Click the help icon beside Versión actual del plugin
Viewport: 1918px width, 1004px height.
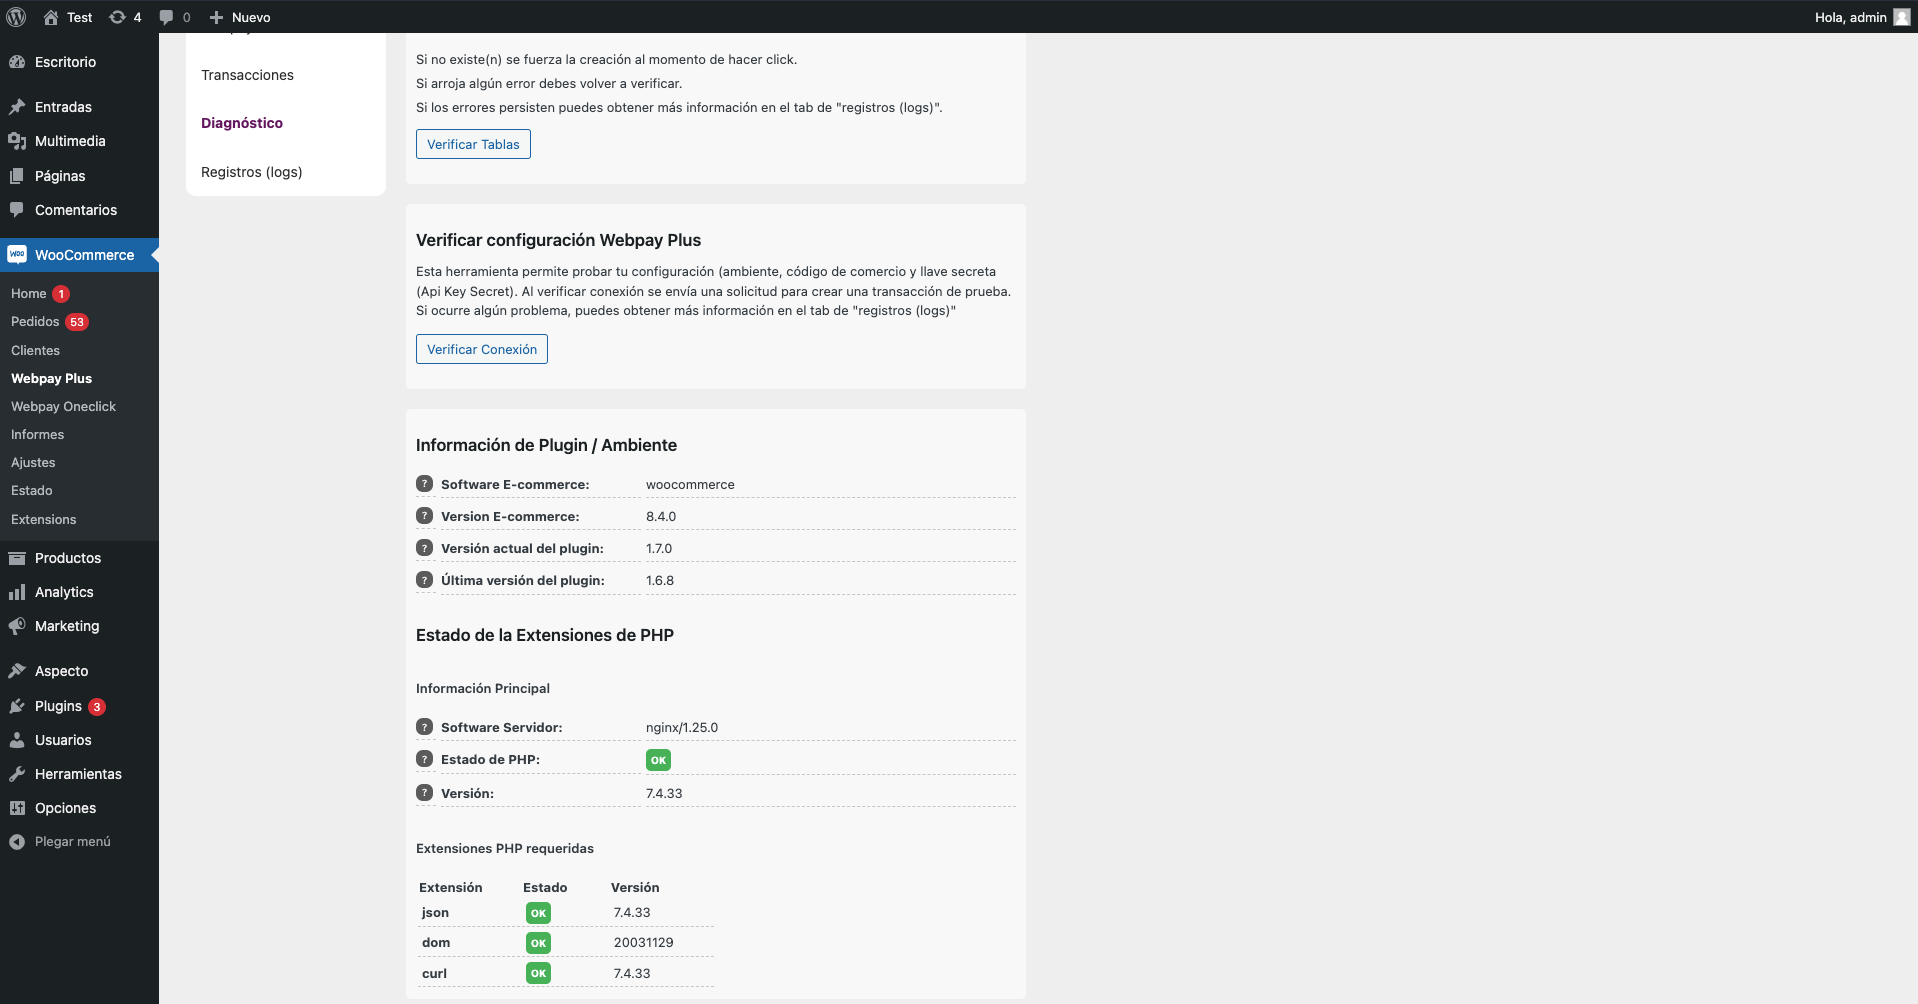click(424, 548)
